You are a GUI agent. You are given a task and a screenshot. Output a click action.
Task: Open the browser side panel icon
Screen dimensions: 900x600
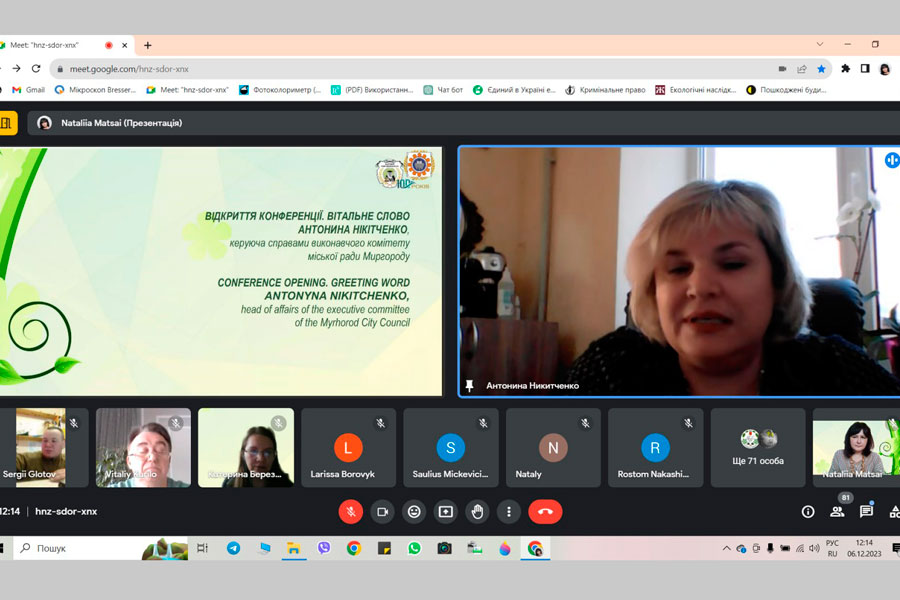coord(865,69)
